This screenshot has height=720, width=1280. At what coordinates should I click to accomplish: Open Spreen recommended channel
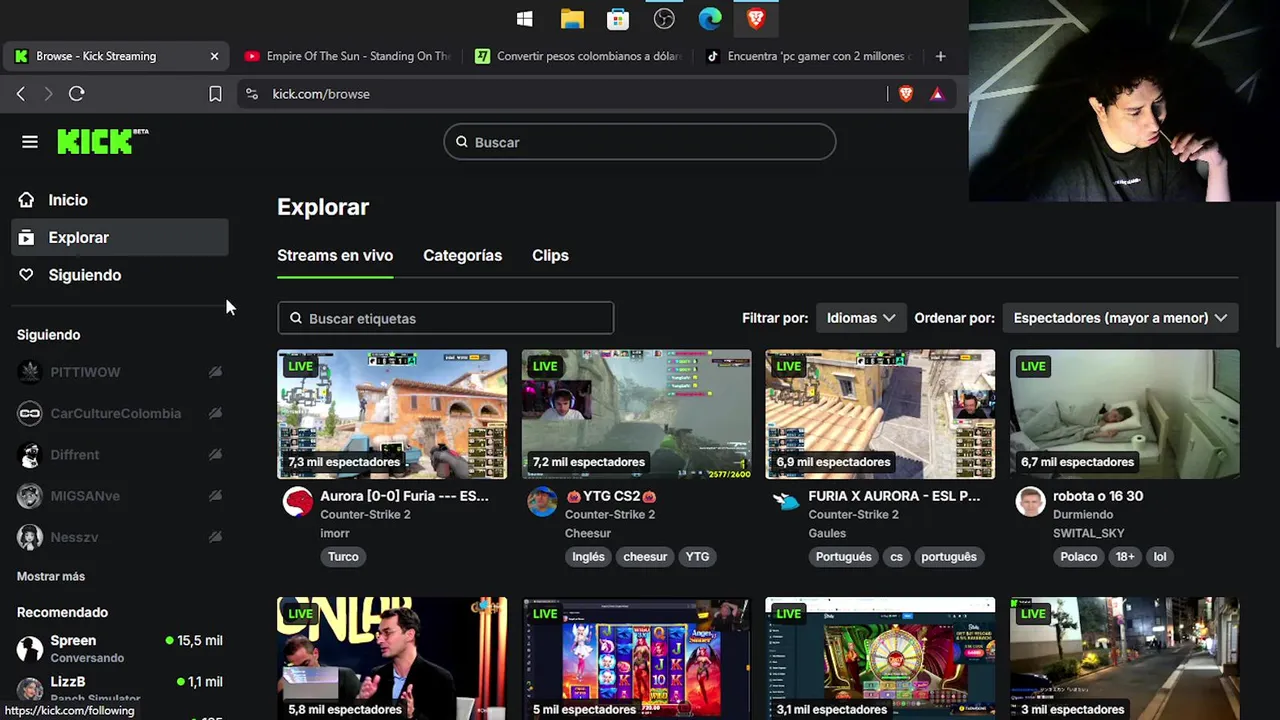(x=120, y=648)
